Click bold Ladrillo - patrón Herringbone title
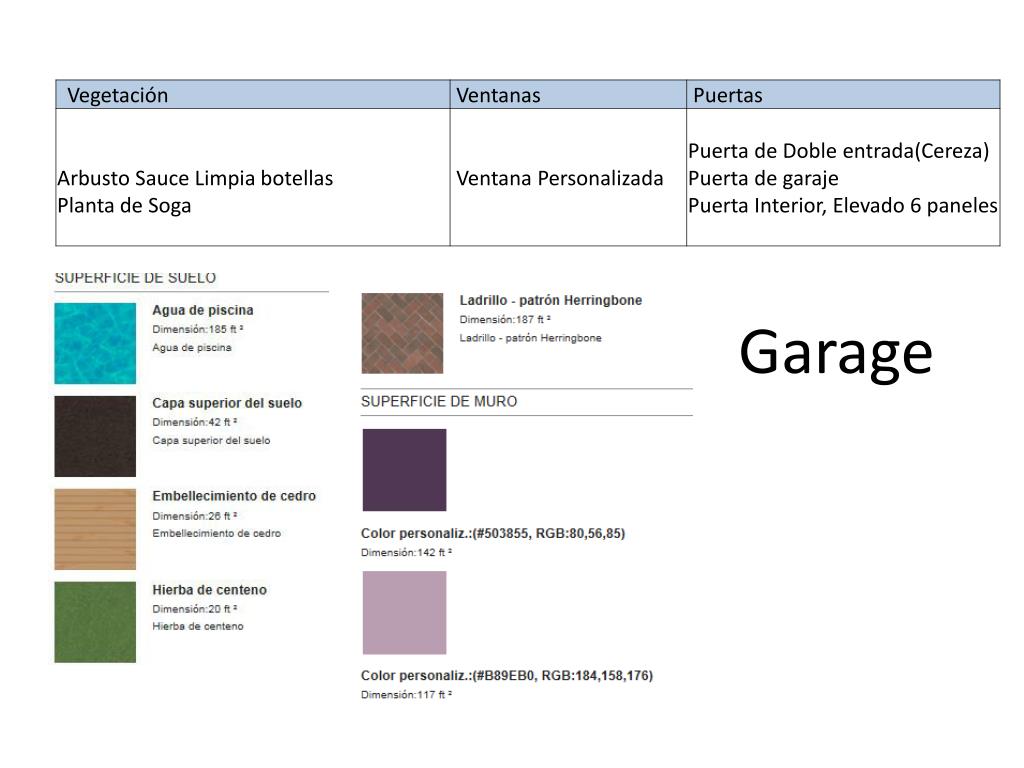Image resolution: width=1024 pixels, height=768 pixels. click(x=551, y=300)
